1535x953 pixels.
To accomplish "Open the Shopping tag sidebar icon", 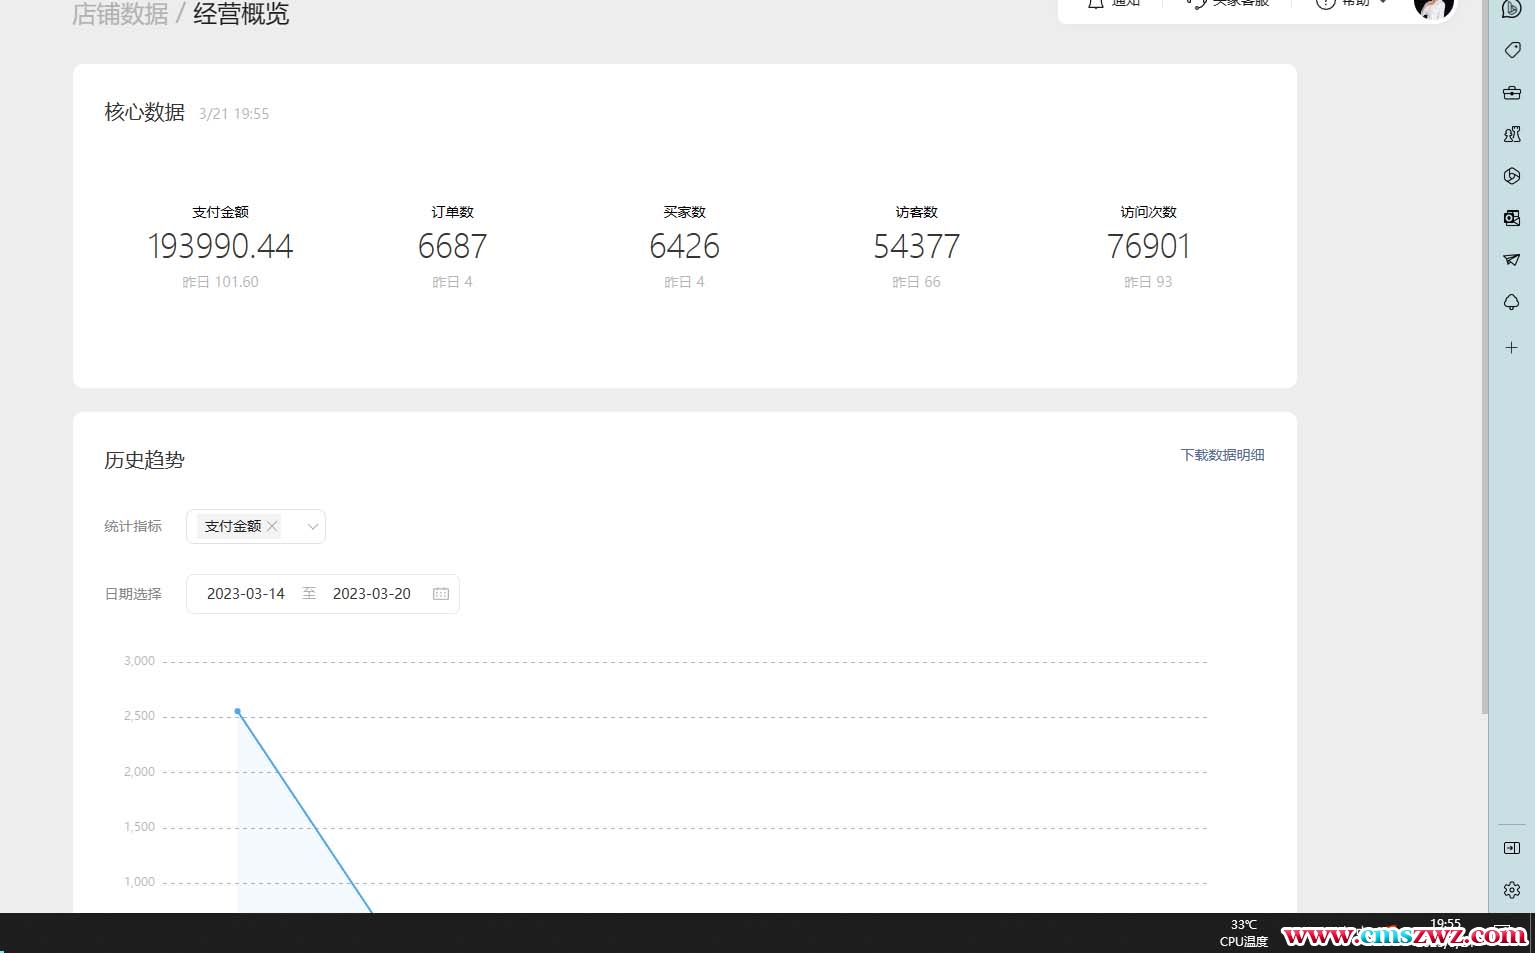I will pos(1512,50).
